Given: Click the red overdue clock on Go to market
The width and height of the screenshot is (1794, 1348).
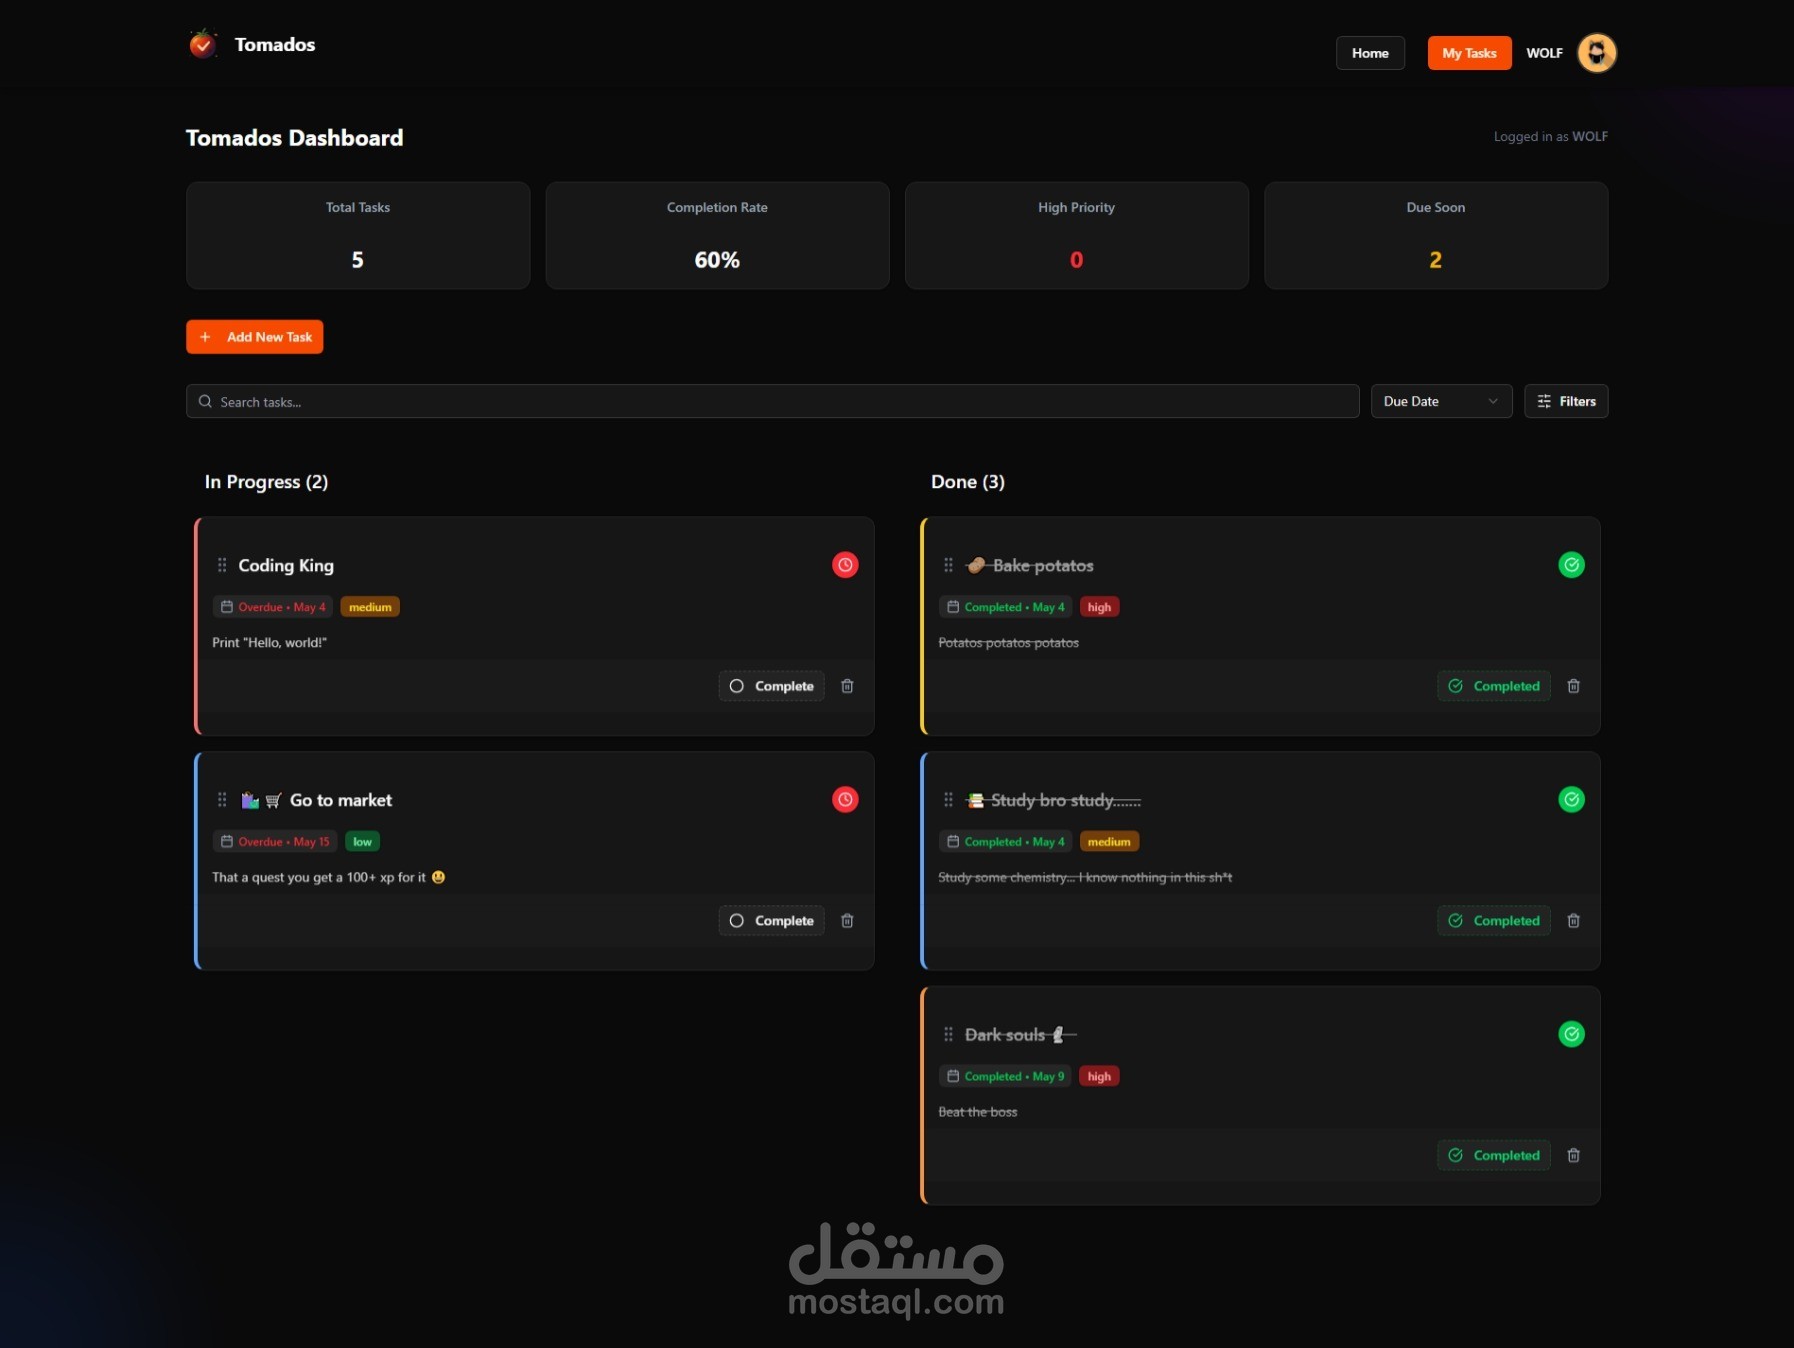Looking at the screenshot, I should coord(845,799).
